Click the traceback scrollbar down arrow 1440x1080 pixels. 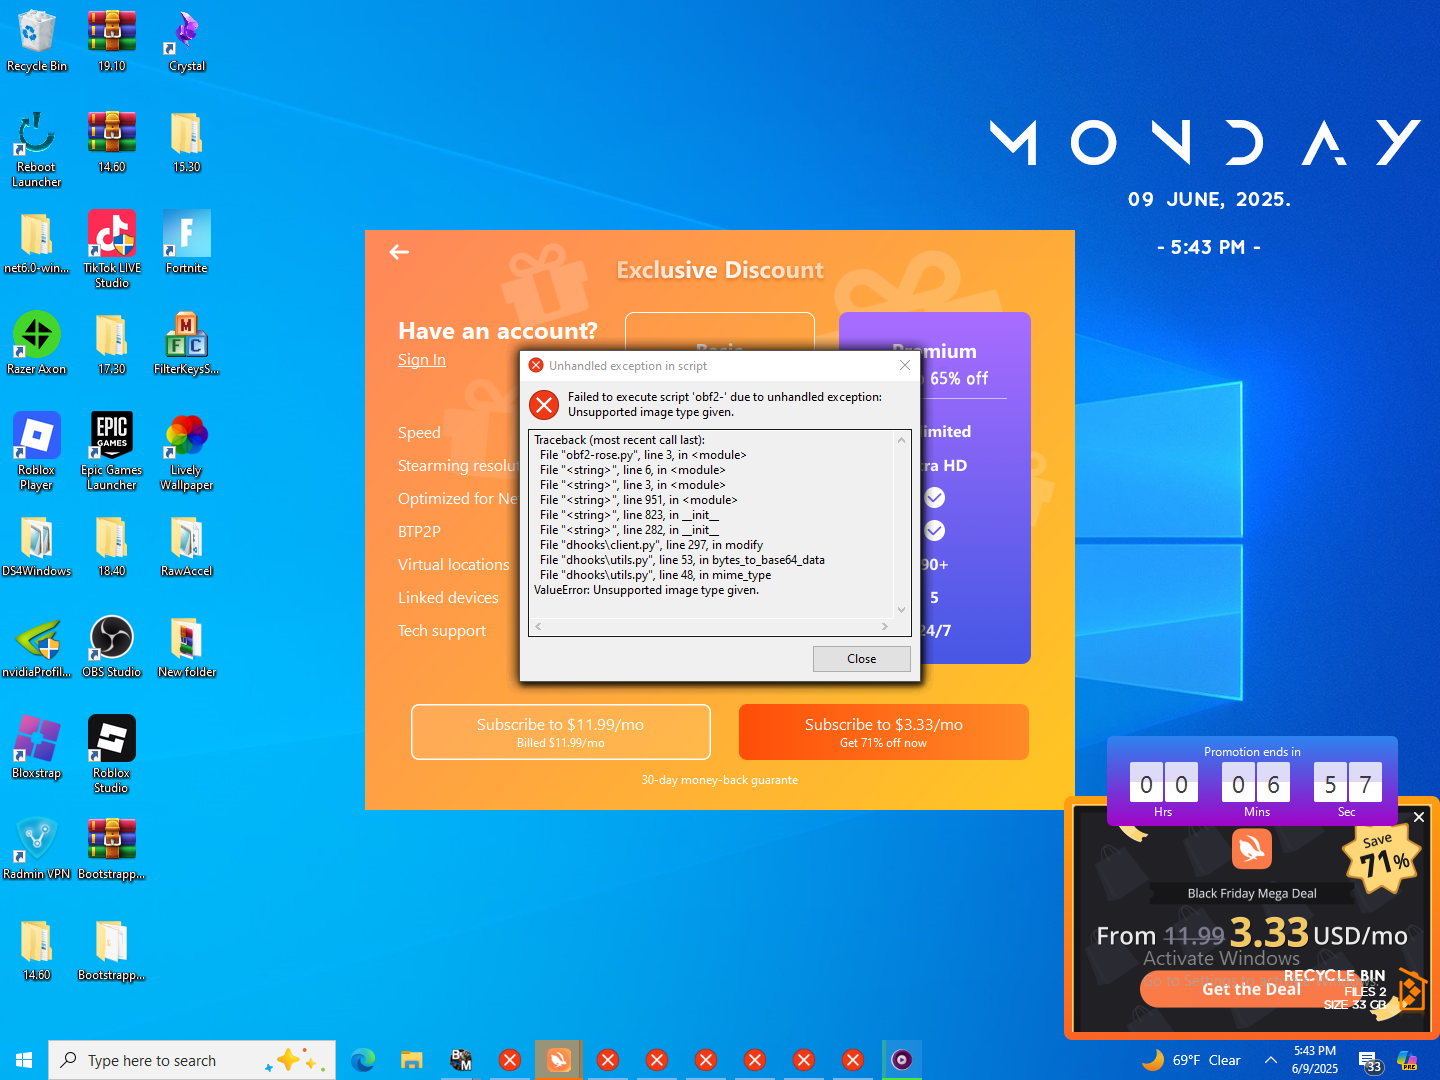coord(901,609)
